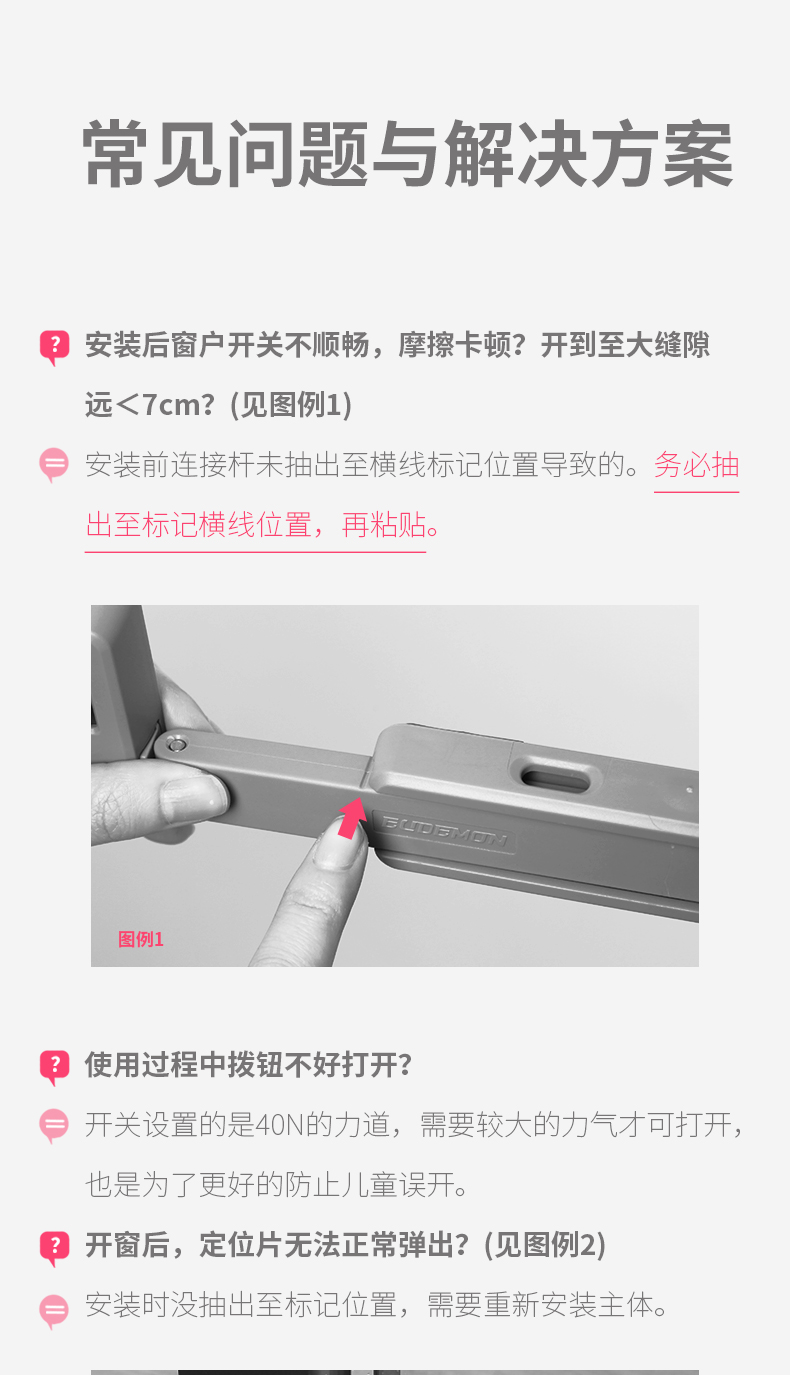The height and width of the screenshot is (1375, 790).
Task: Click the first pink question mark bubble icon
Action: 54,347
